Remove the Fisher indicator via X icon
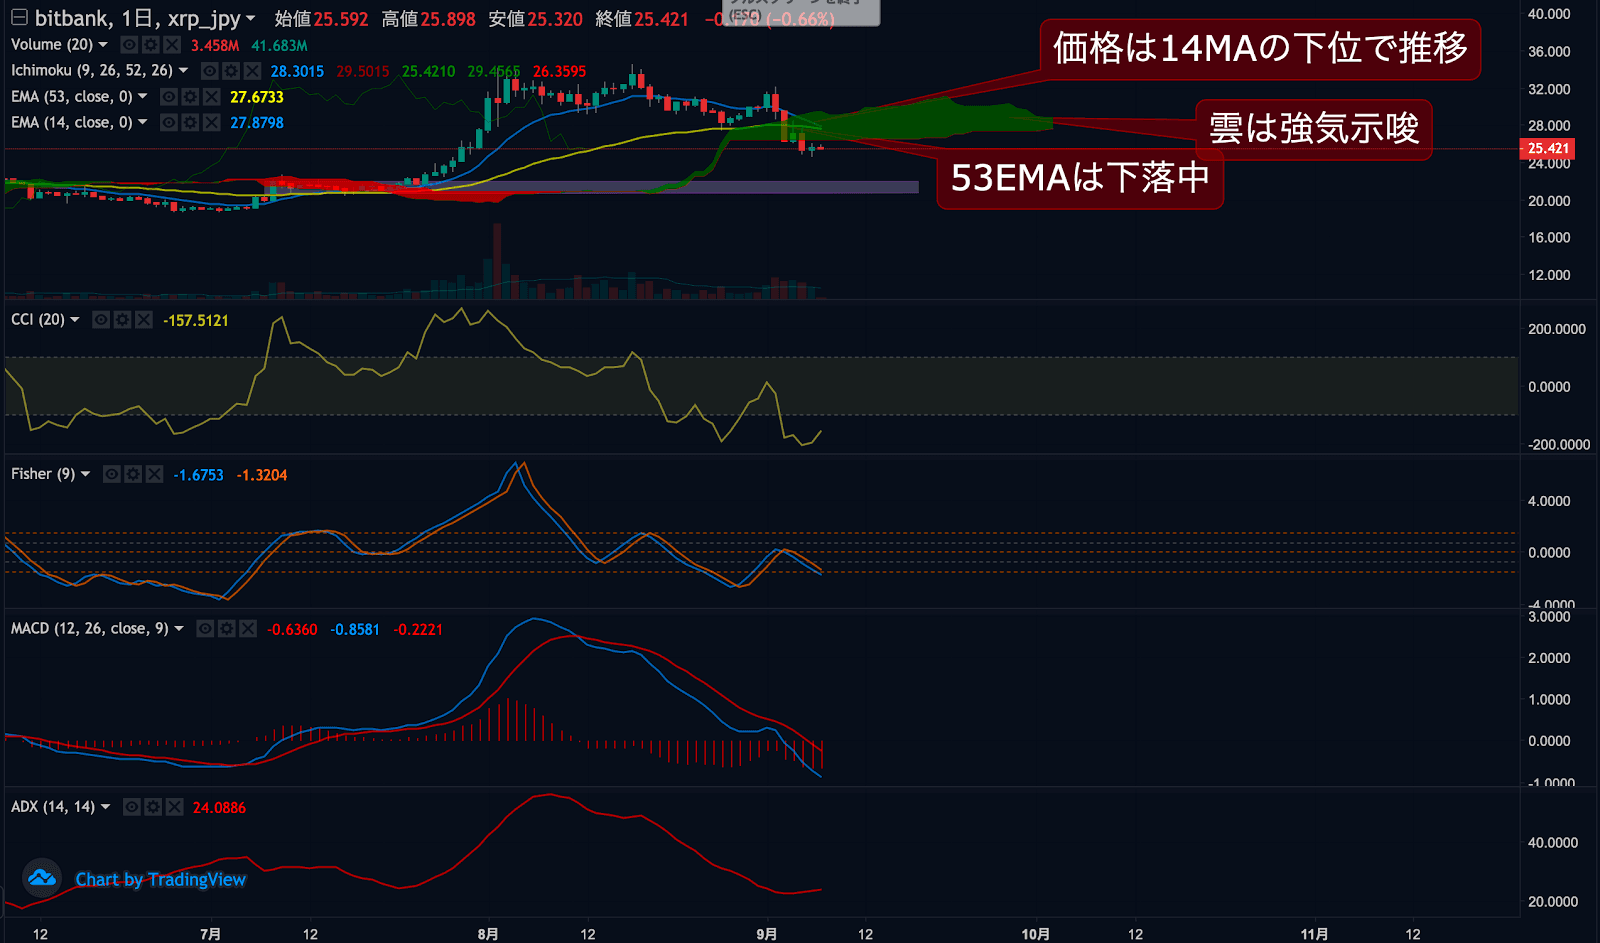1600x943 pixels. click(x=154, y=474)
